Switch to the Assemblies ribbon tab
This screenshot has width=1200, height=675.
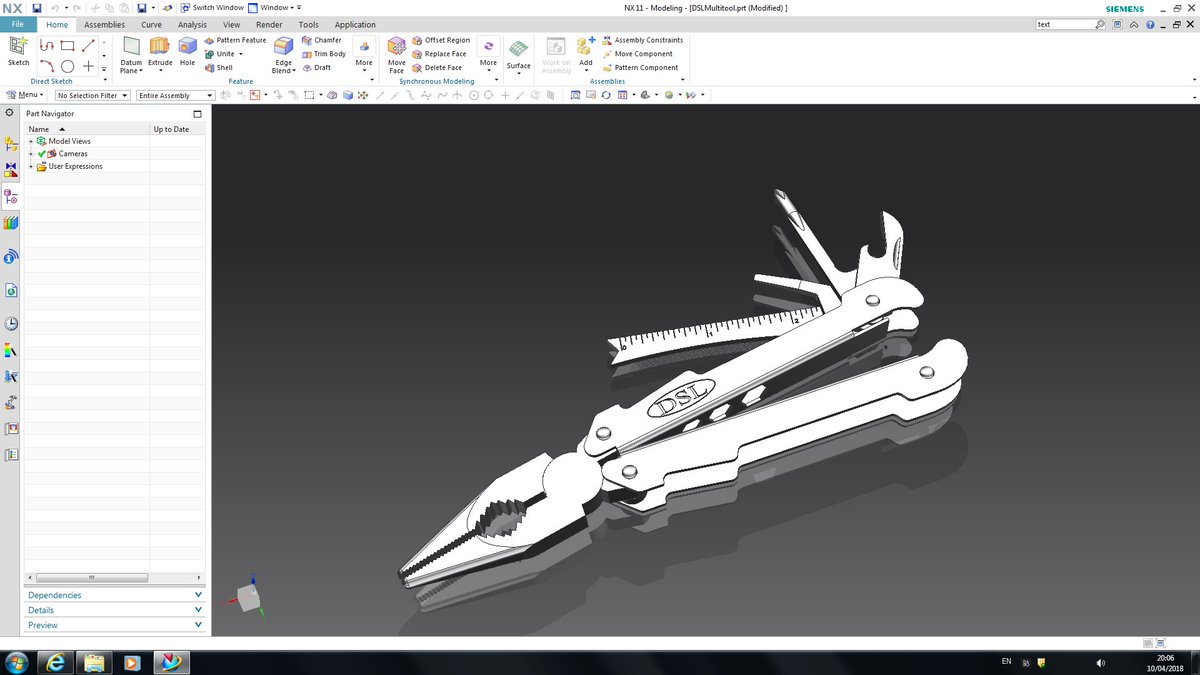(104, 24)
